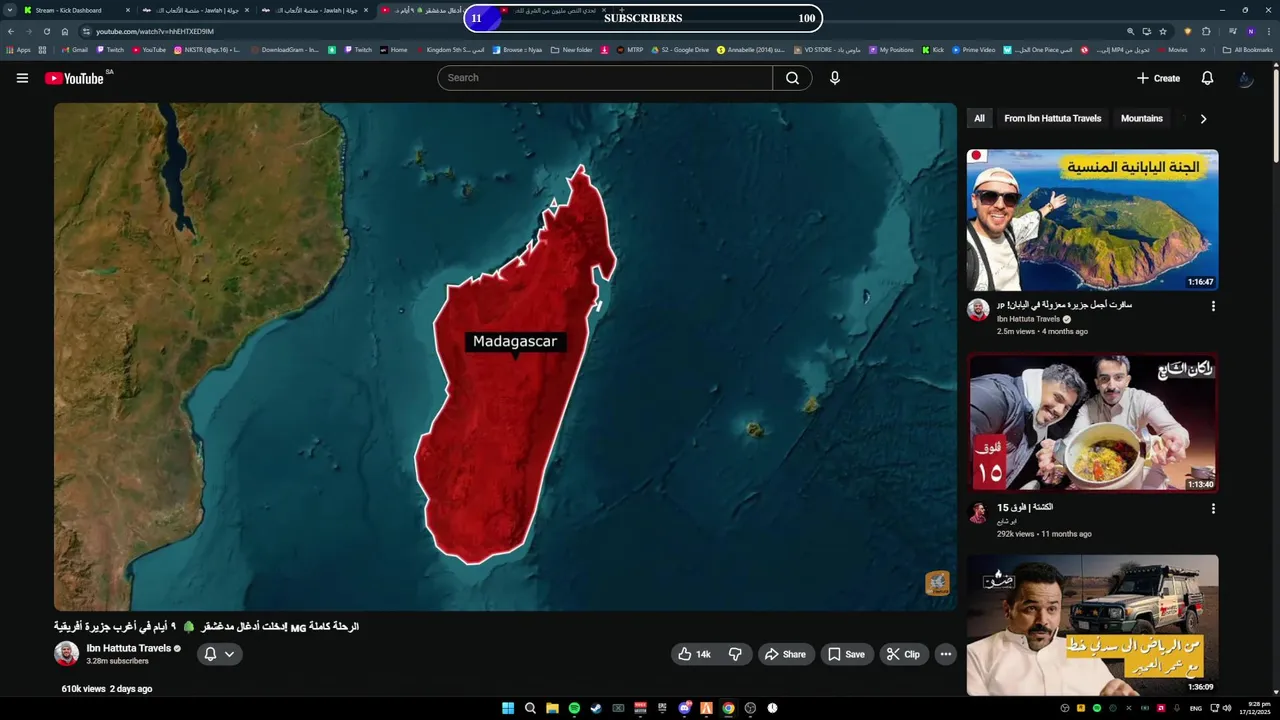The height and width of the screenshot is (720, 1280).
Task: Open the Chrome extensions puzzle icon
Action: click(1206, 31)
